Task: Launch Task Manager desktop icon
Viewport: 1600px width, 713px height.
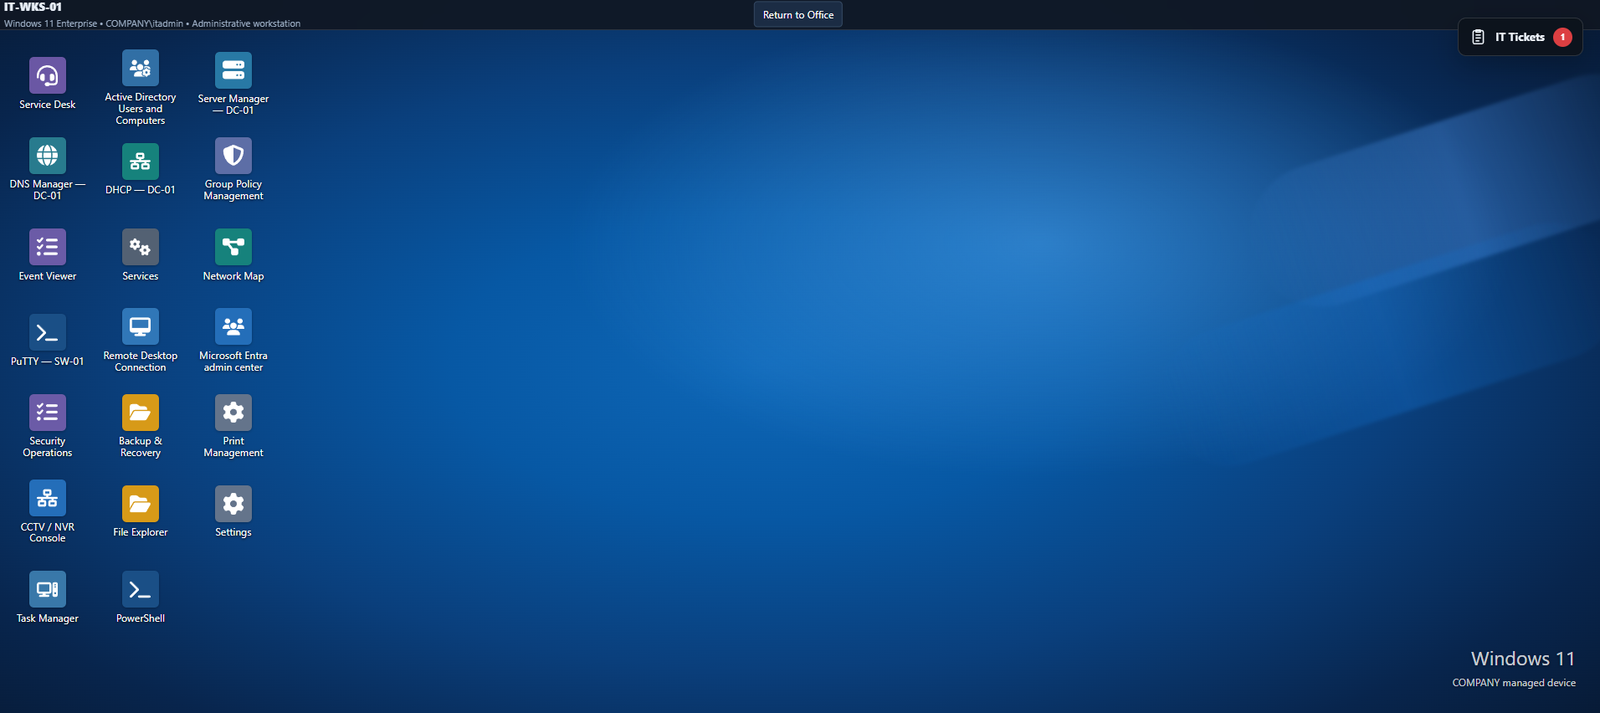Action: tap(47, 590)
